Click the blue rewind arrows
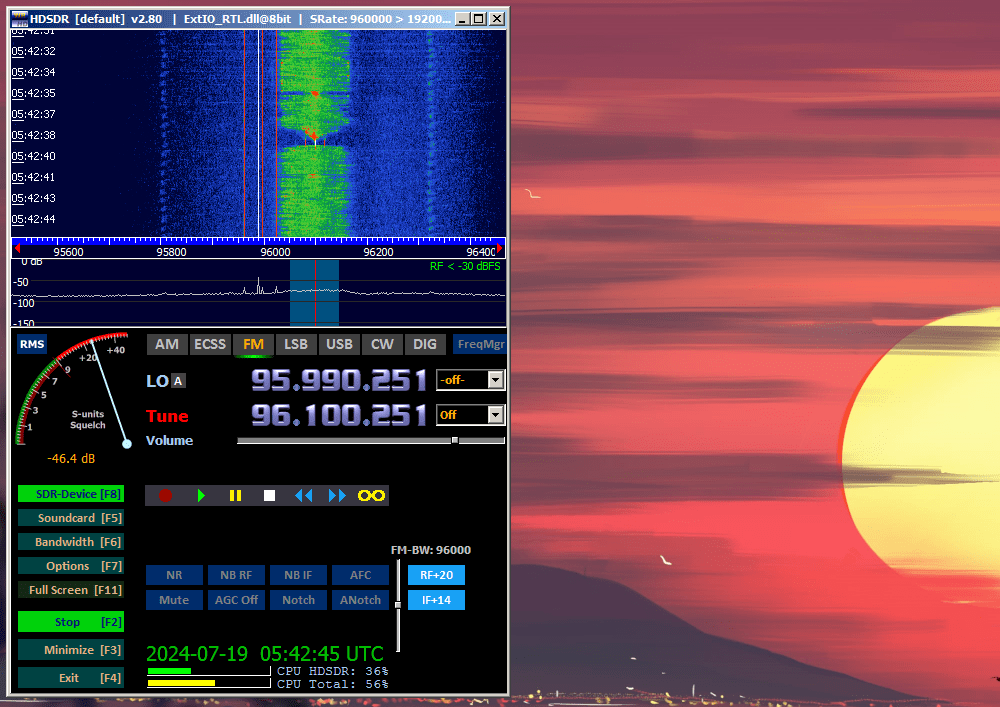1000x707 pixels. (303, 495)
